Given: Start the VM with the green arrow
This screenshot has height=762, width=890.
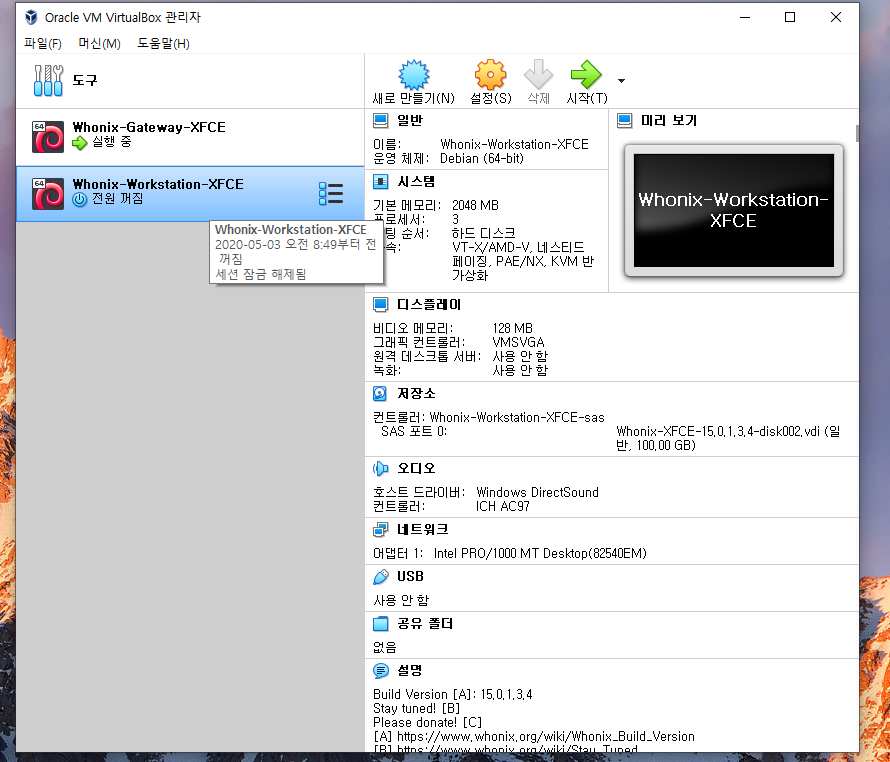Looking at the screenshot, I should pyautogui.click(x=586, y=75).
